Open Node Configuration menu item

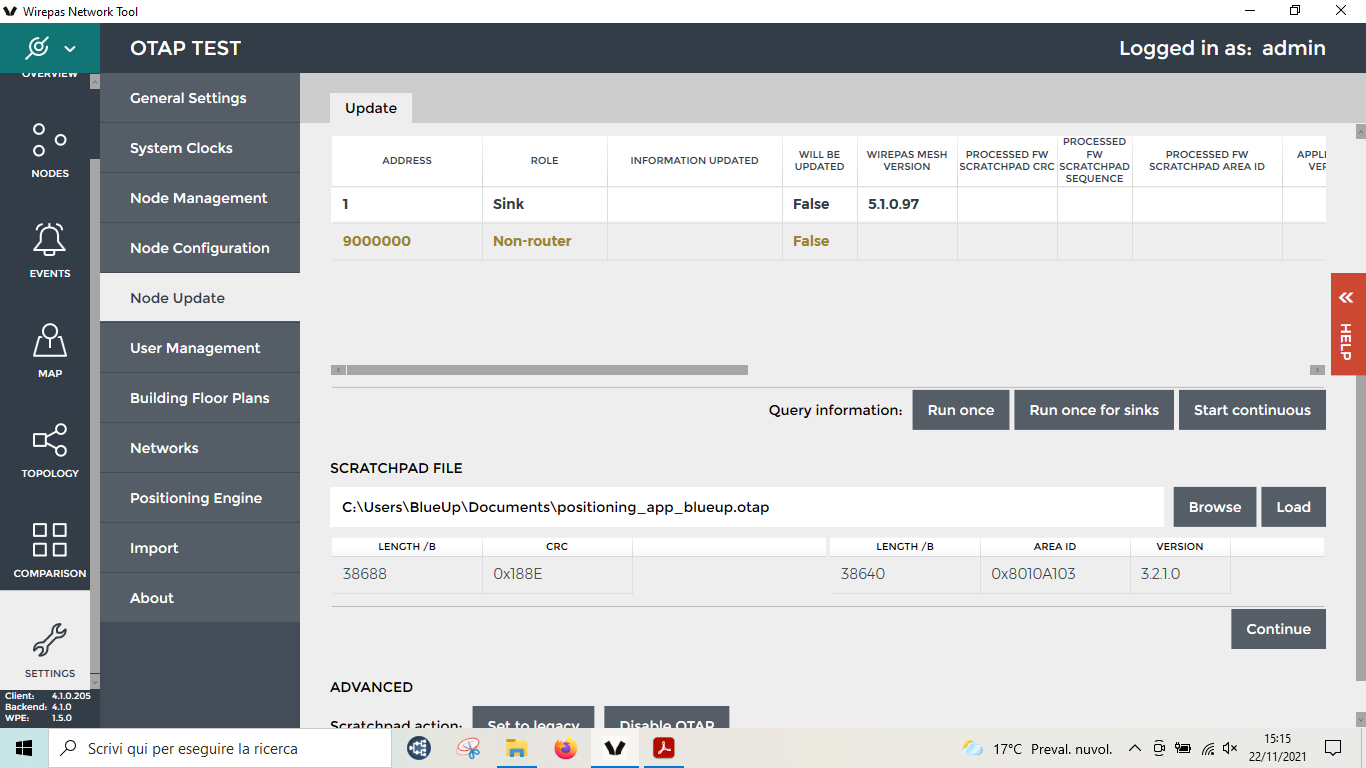pos(200,248)
